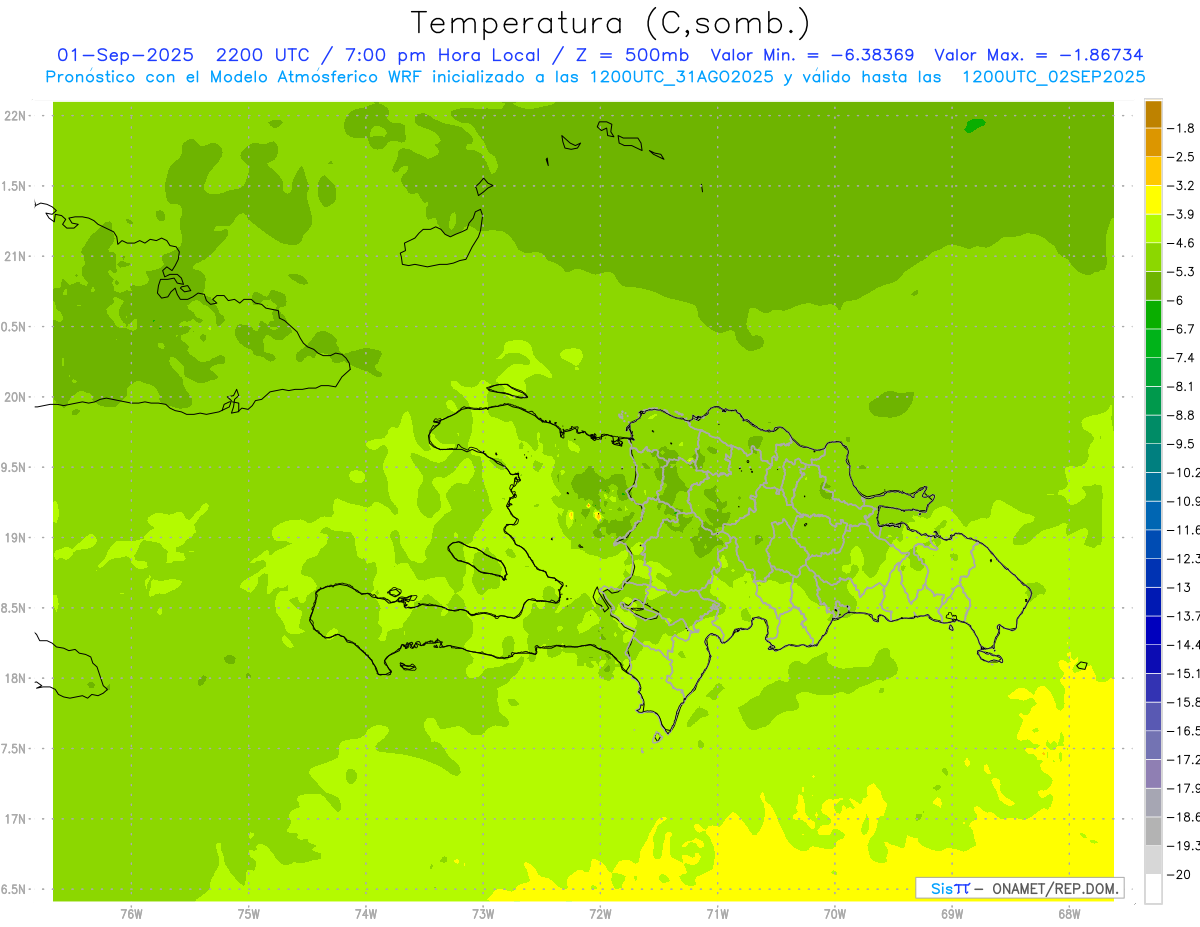Click the -3.9 legend value
This screenshot has width=1200, height=927.
pyautogui.click(x=1182, y=214)
